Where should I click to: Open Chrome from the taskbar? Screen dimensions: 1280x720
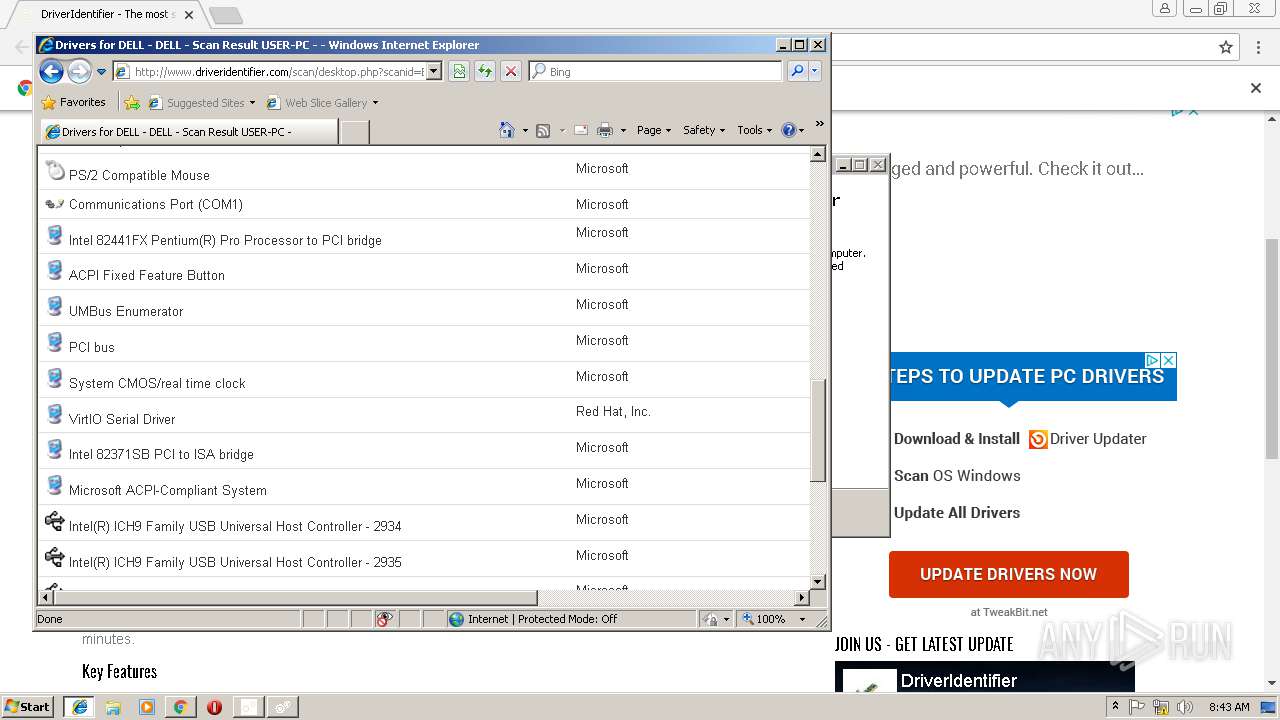click(x=180, y=706)
